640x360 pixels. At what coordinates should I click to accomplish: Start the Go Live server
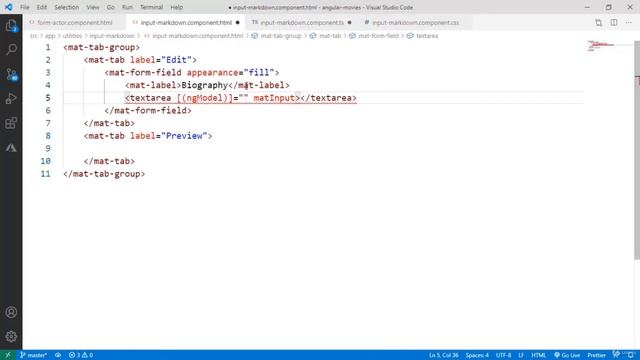[x=567, y=355]
